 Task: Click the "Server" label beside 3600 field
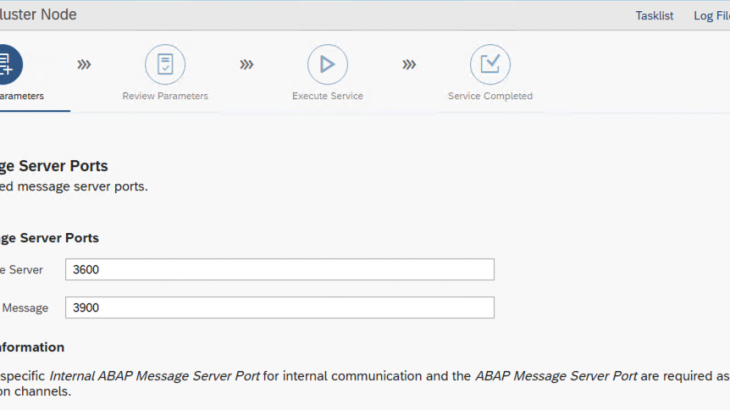coord(24,270)
